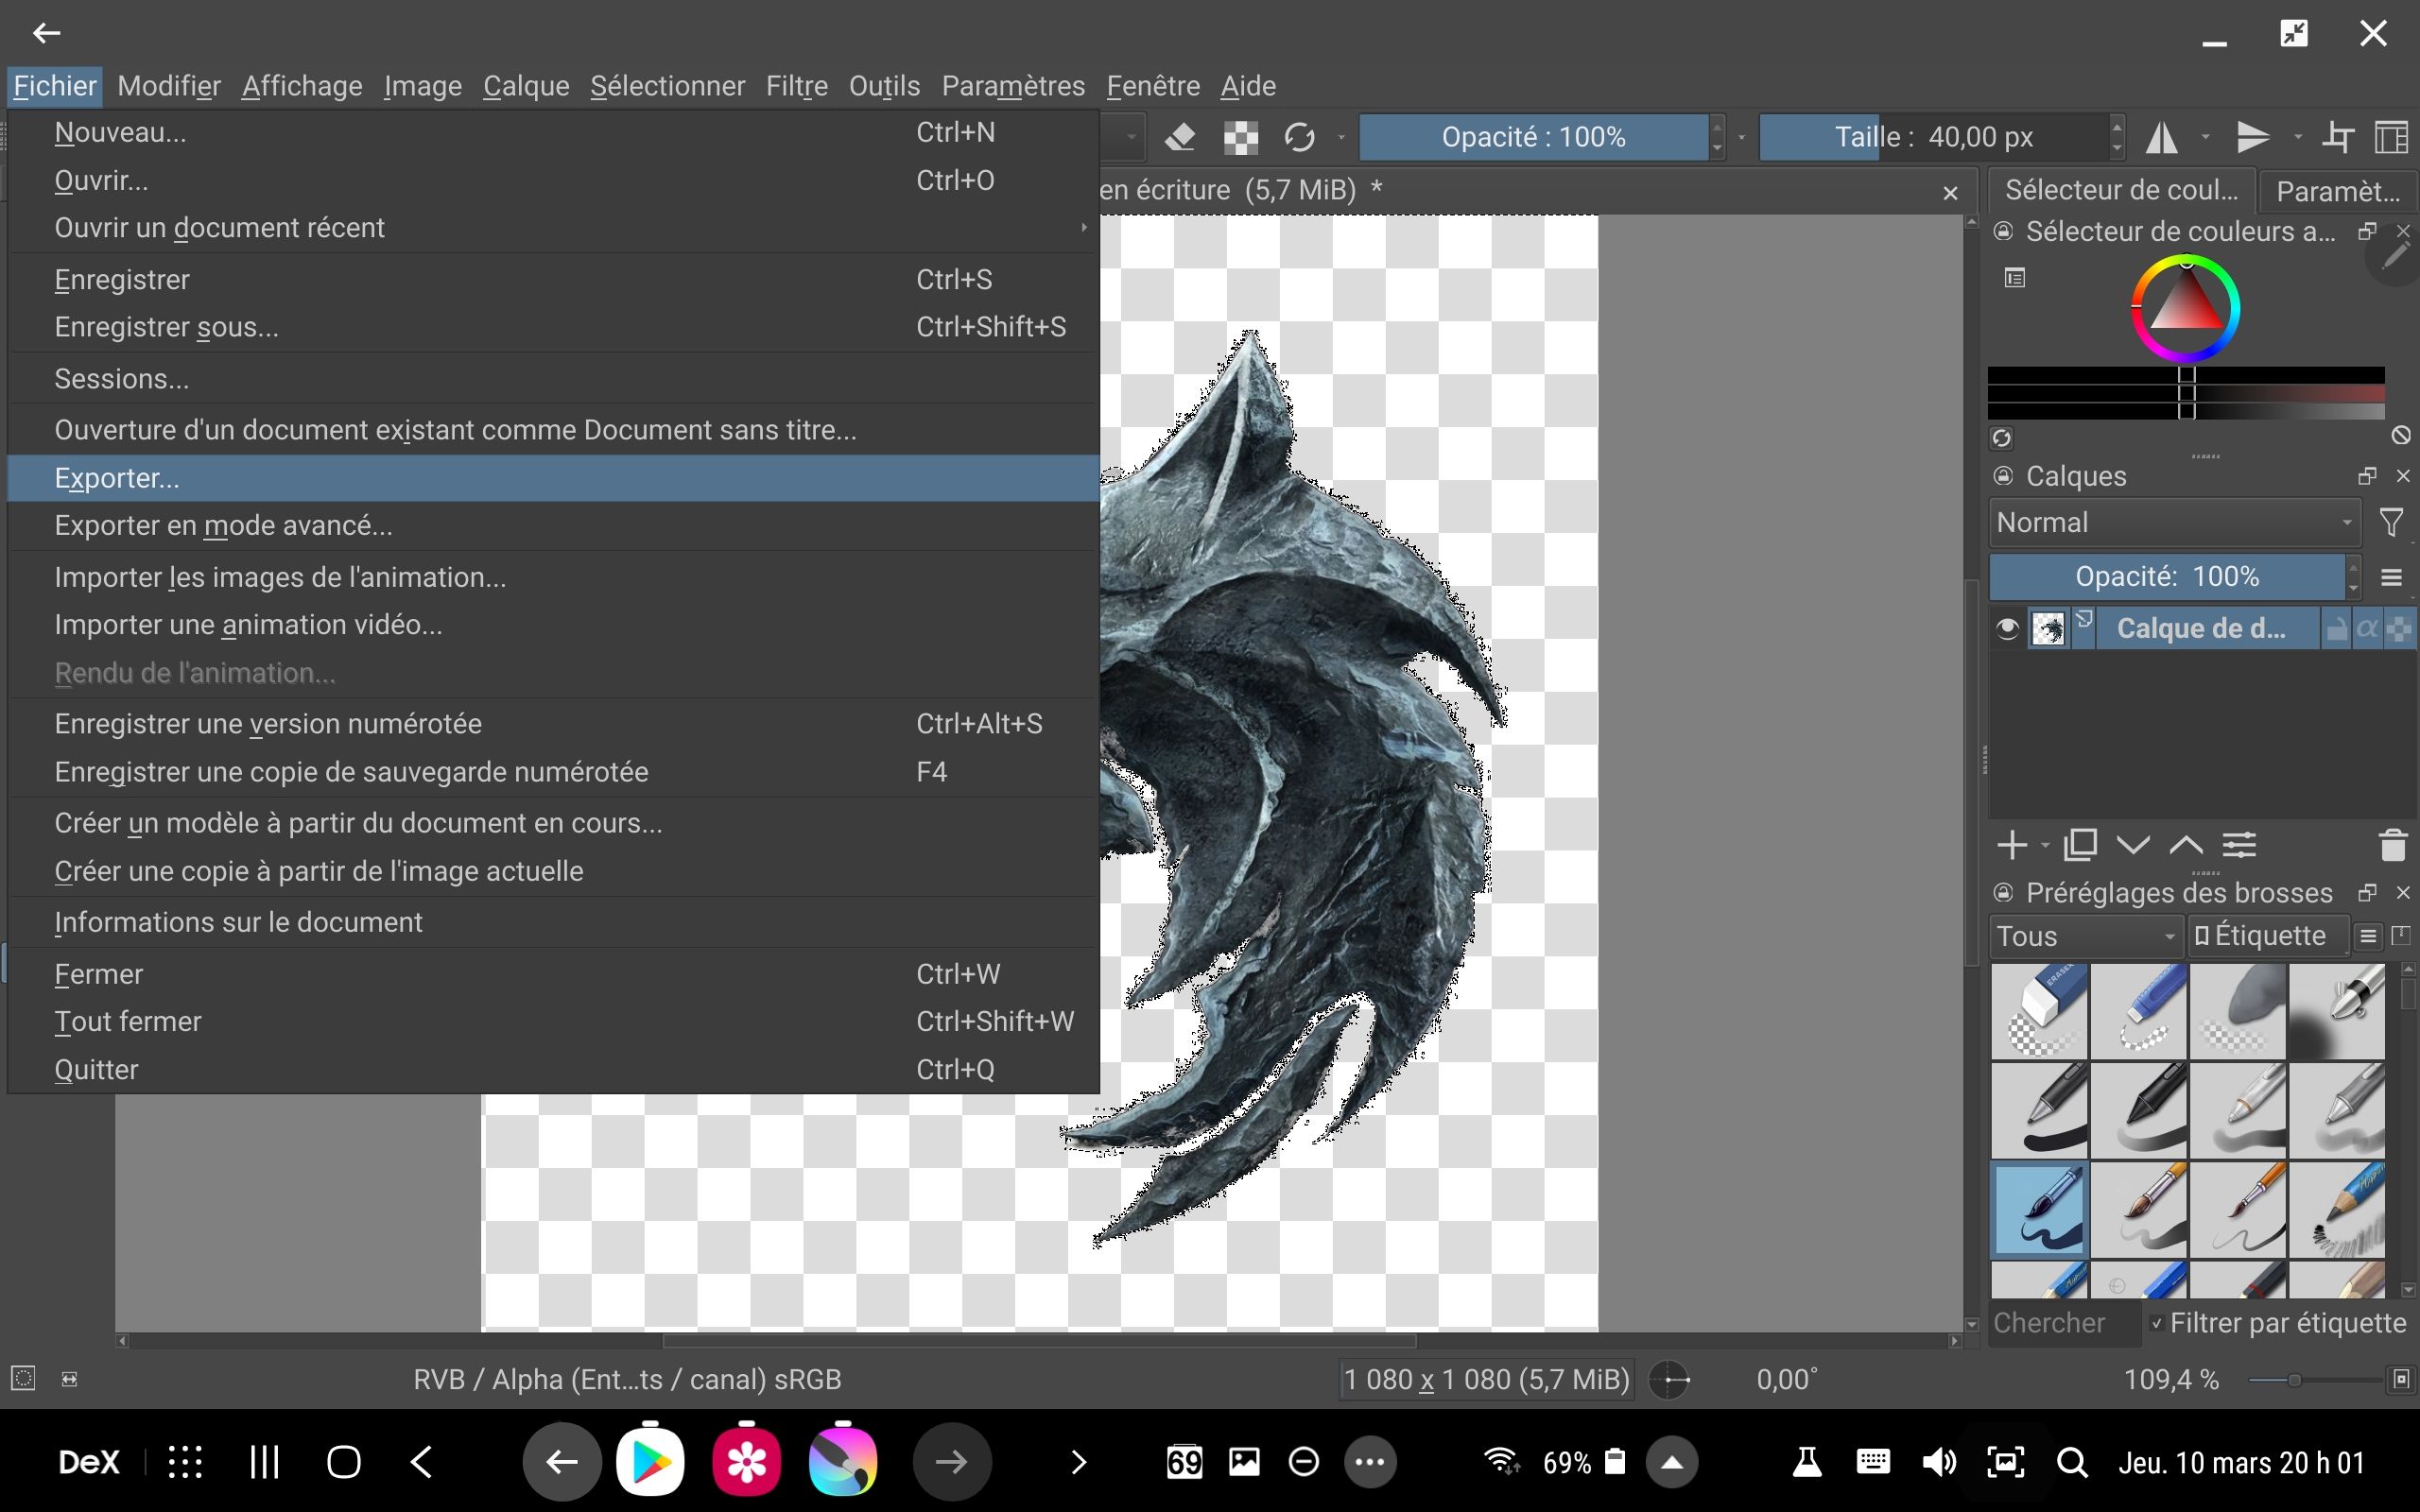This screenshot has width=2420, height=1512.
Task: Toggle preserve alpha checkerboard icon in toolbar
Action: pos(1239,137)
